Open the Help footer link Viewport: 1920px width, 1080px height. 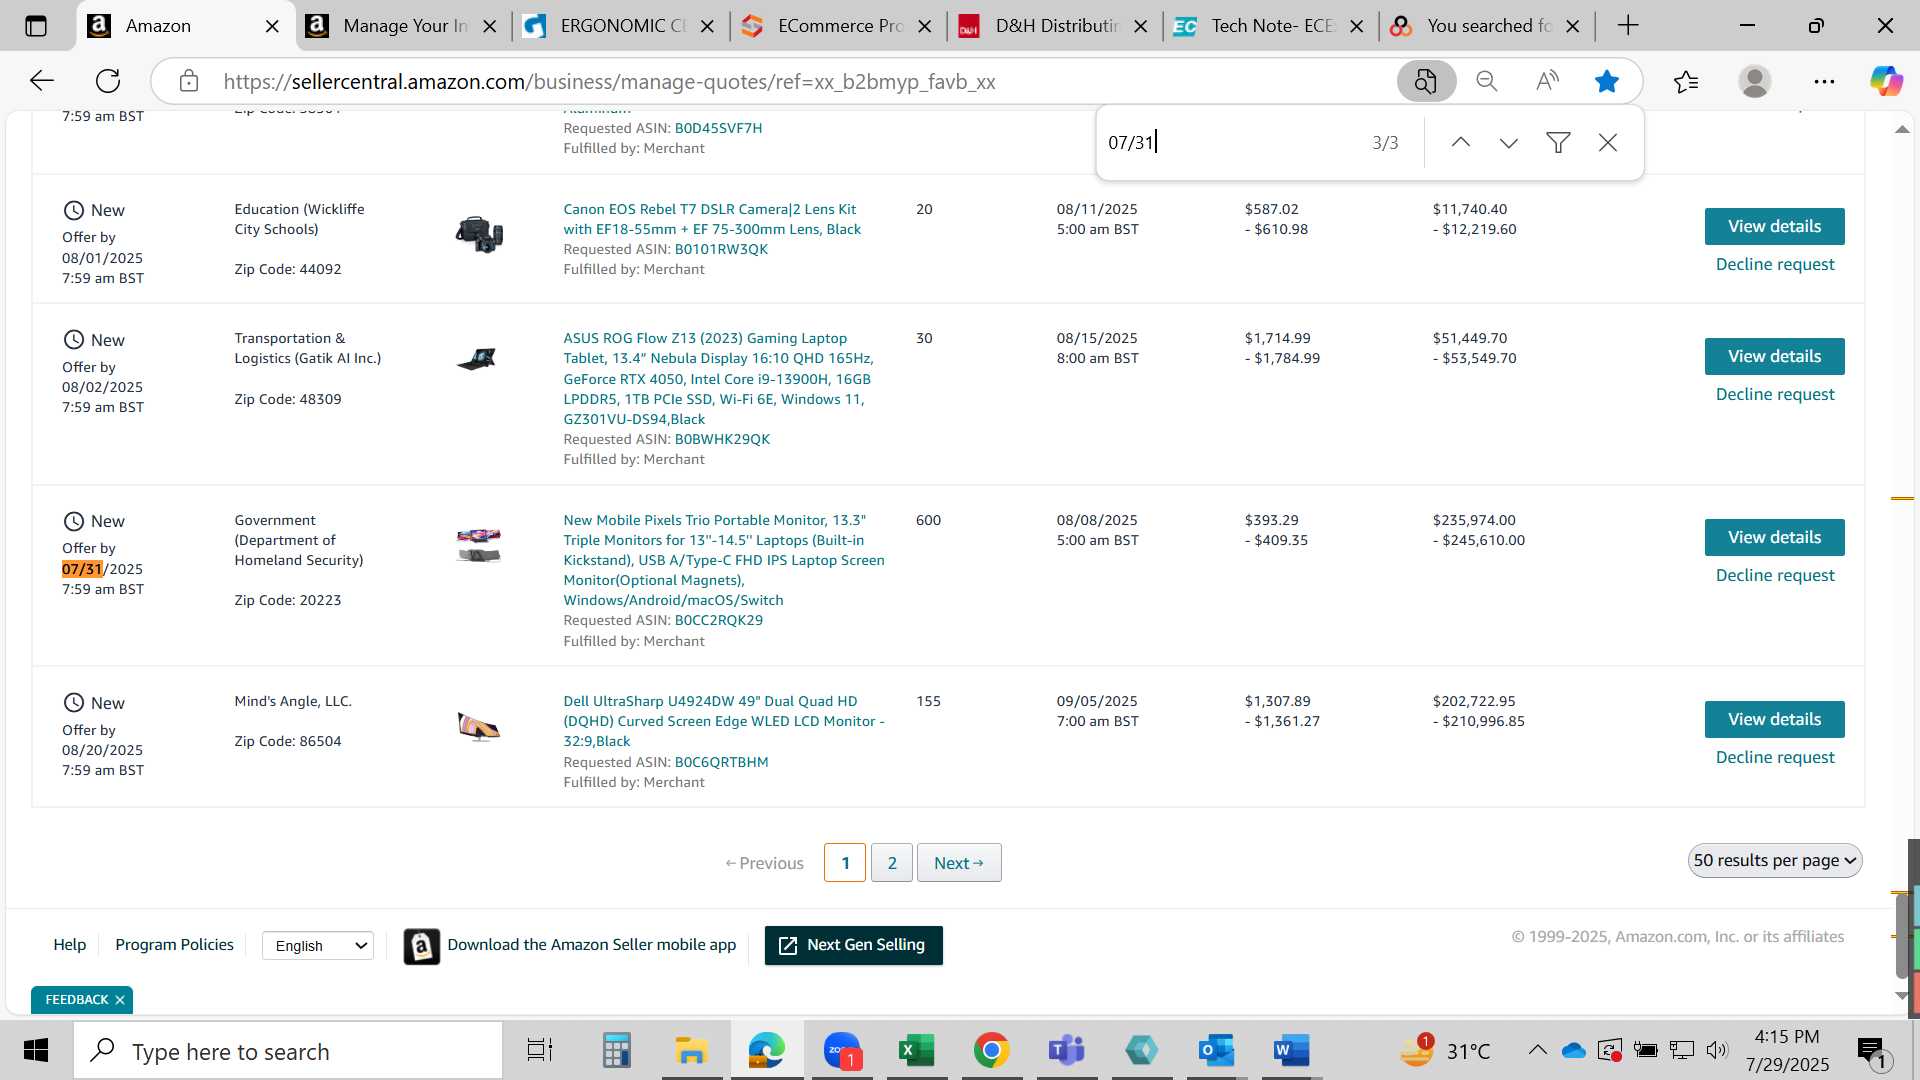click(69, 945)
